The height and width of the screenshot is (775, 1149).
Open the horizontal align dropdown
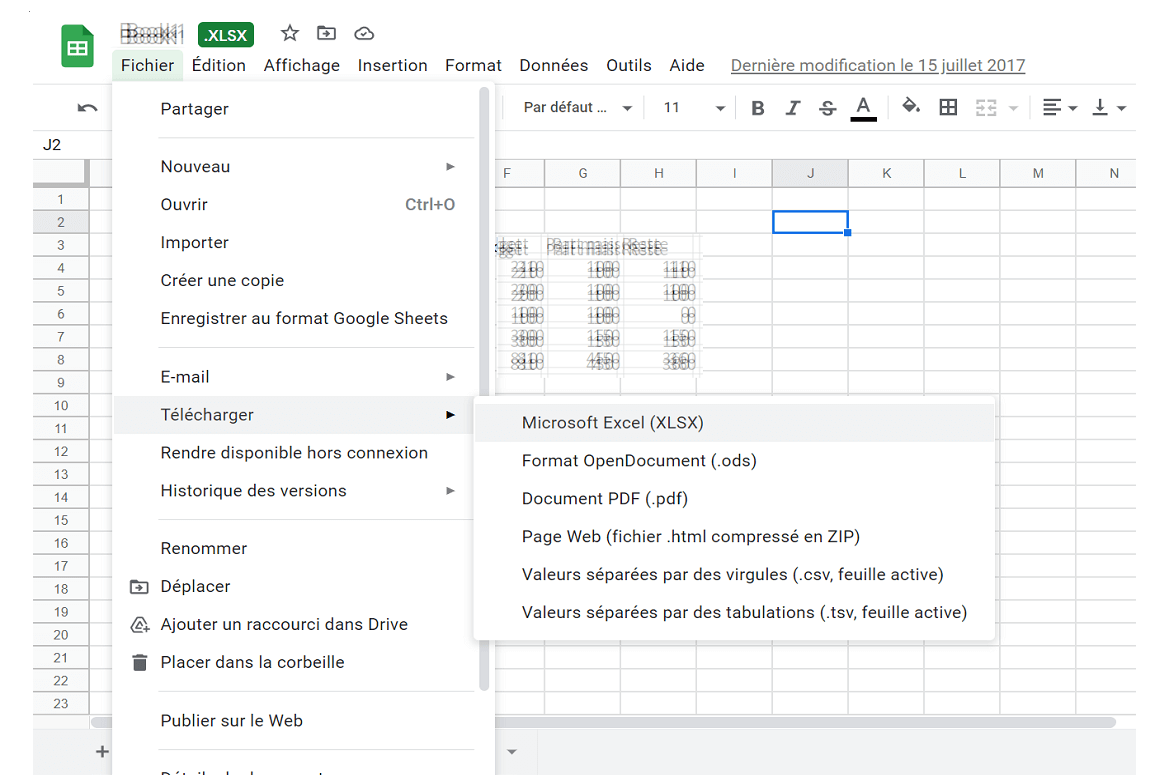(1060, 108)
